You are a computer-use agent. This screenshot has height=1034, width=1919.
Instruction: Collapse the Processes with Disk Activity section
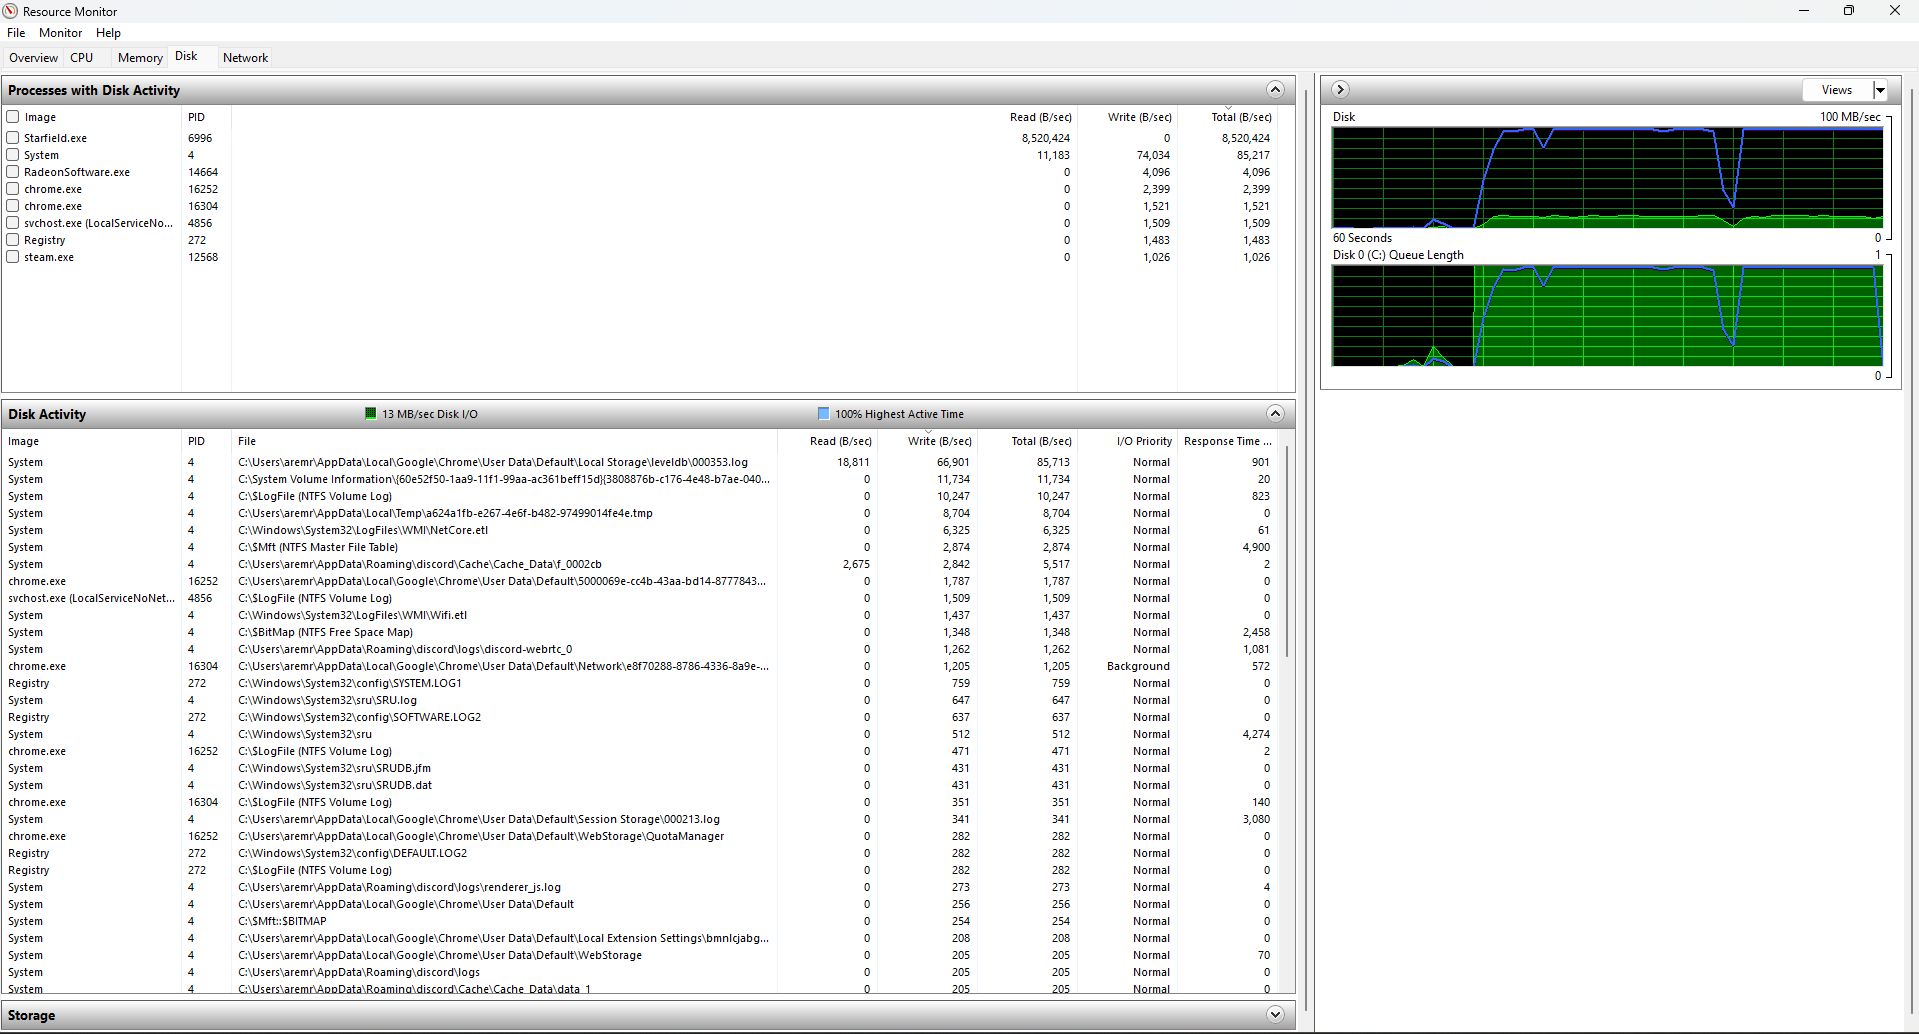click(1275, 90)
